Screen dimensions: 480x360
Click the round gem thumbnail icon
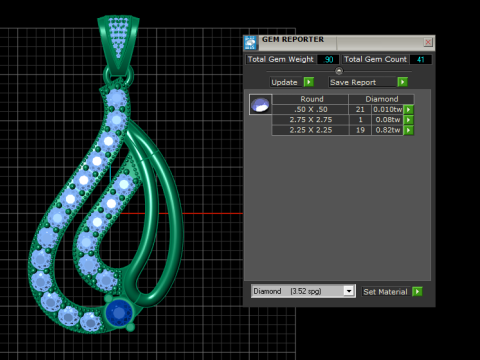260,105
